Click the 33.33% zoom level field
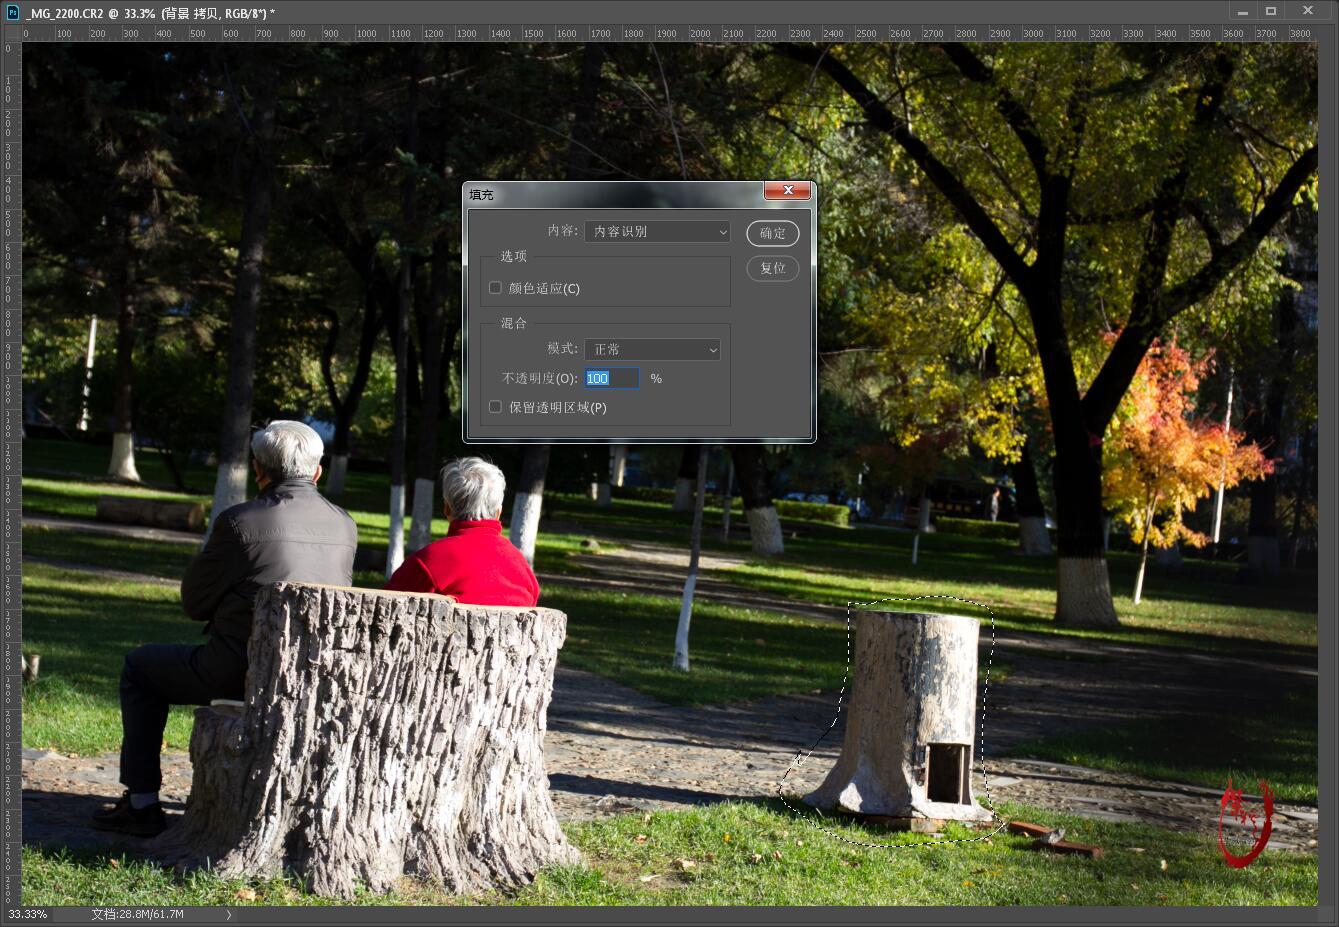Screen dimensions: 1339x927 (28, 914)
